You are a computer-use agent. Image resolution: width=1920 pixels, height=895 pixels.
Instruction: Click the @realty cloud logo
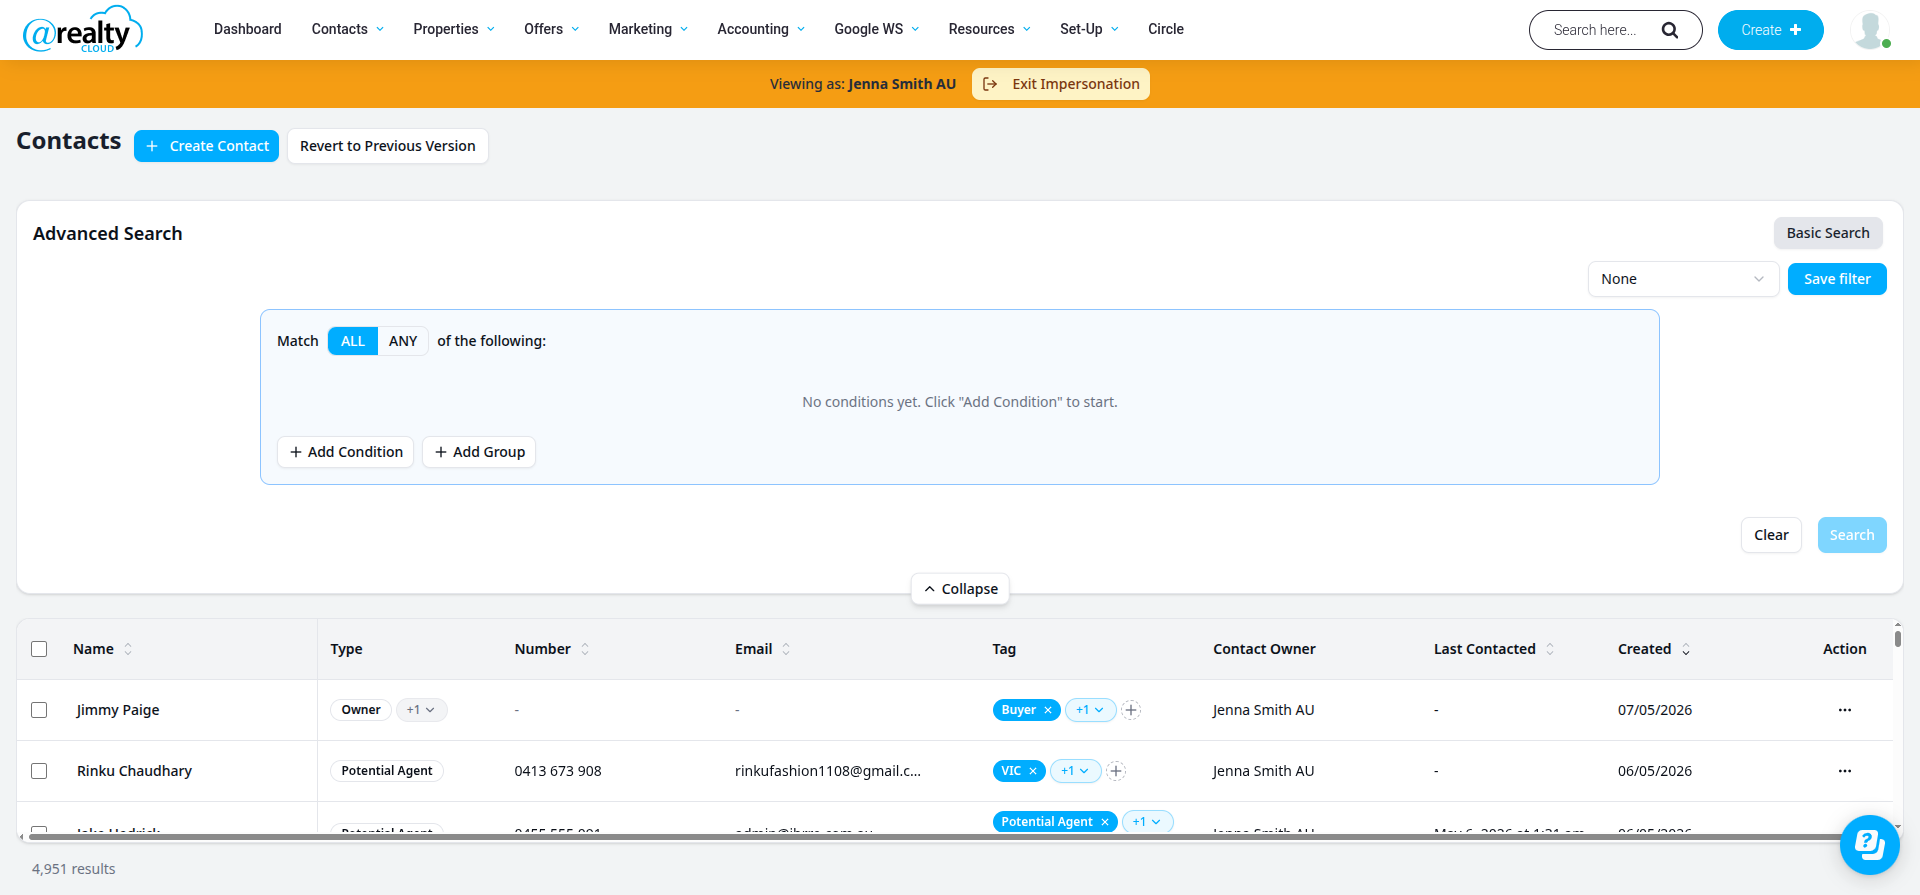pyautogui.click(x=83, y=30)
